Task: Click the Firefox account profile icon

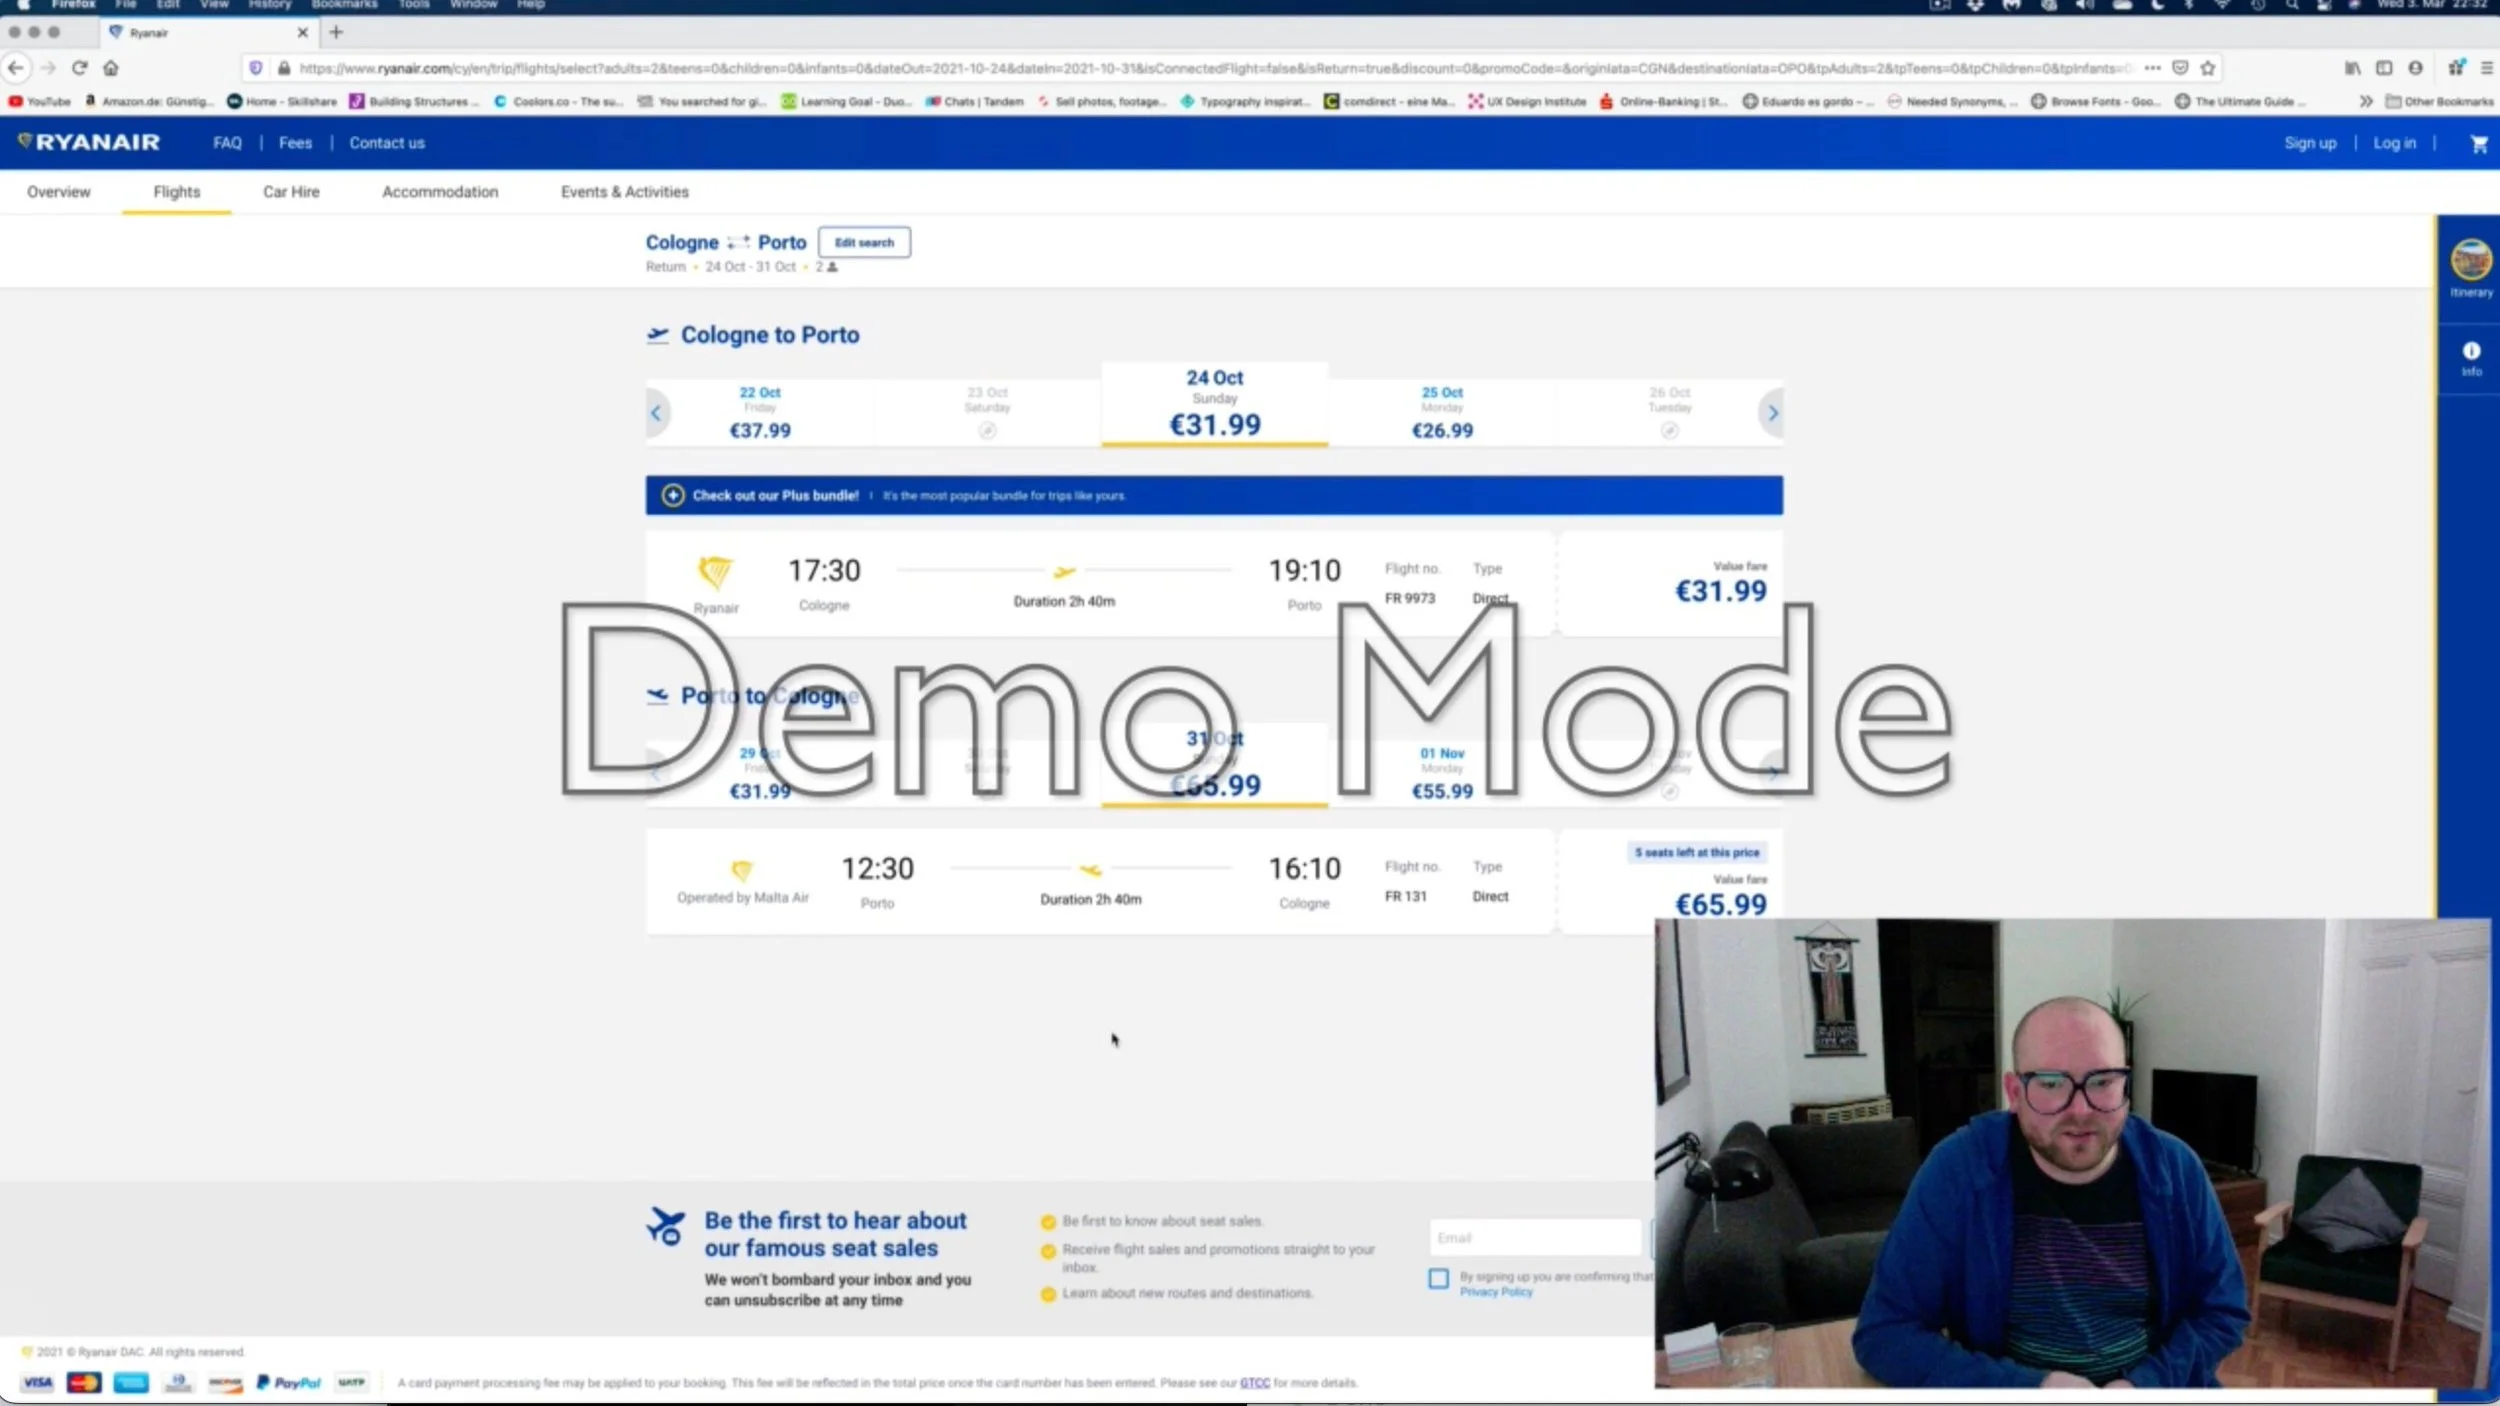Action: pyautogui.click(x=2415, y=68)
